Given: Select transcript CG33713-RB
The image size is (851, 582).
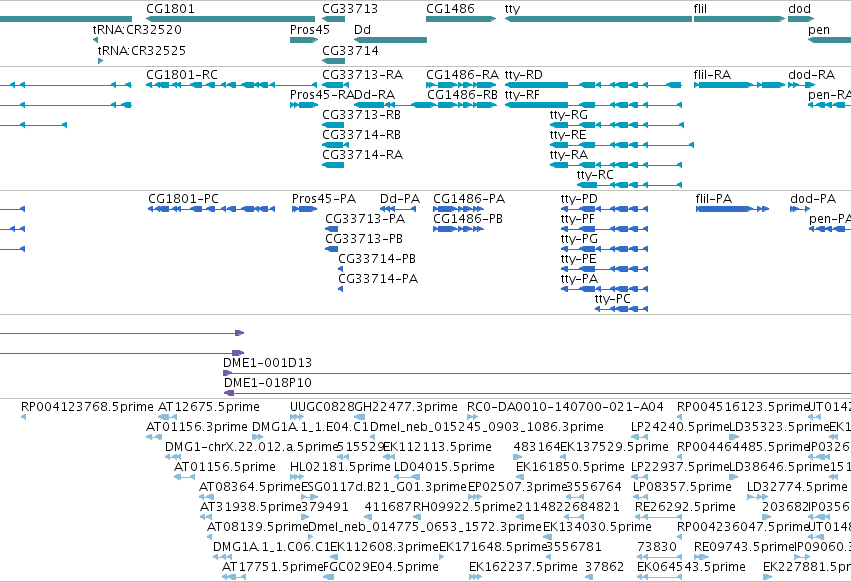Looking at the screenshot, I should pyautogui.click(x=333, y=125).
